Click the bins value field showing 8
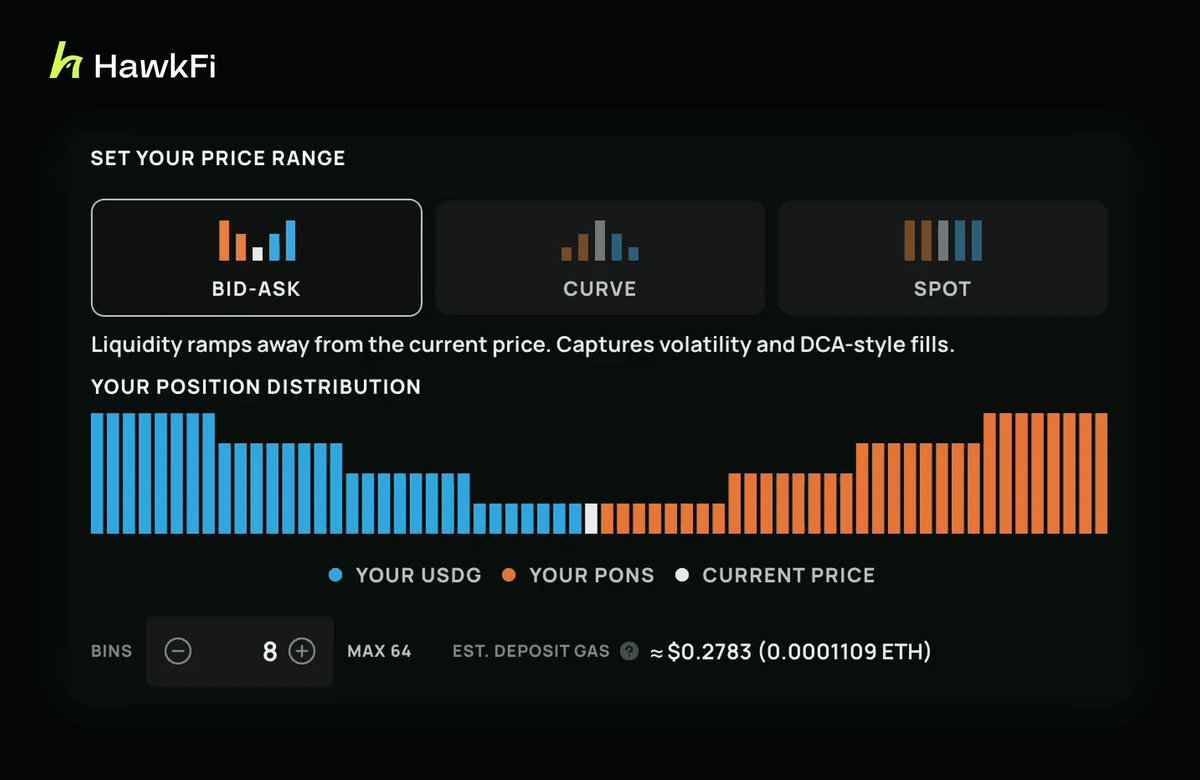The image size is (1200, 780). pyautogui.click(x=240, y=651)
